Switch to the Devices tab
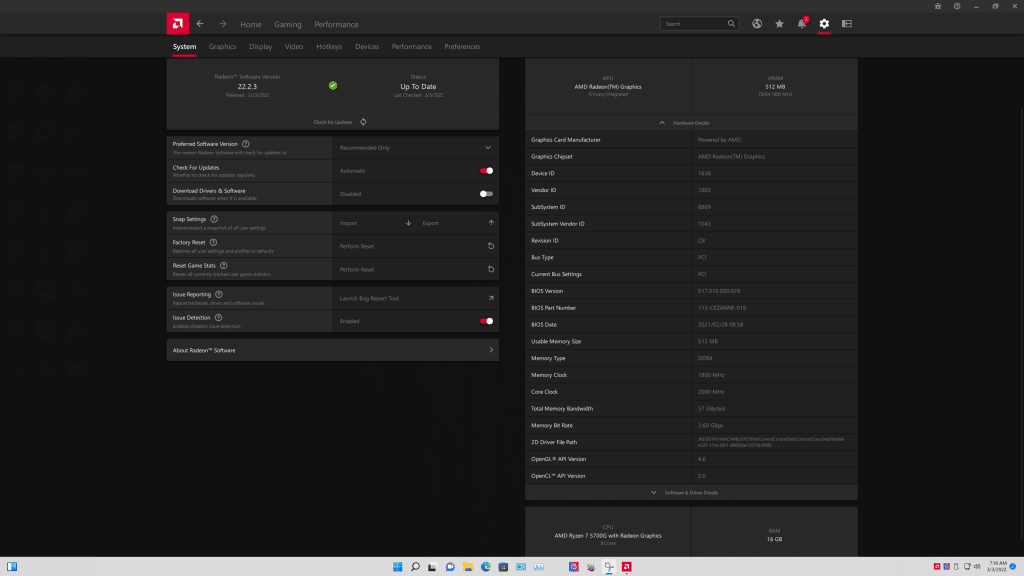Image resolution: width=1024 pixels, height=576 pixels. (367, 46)
